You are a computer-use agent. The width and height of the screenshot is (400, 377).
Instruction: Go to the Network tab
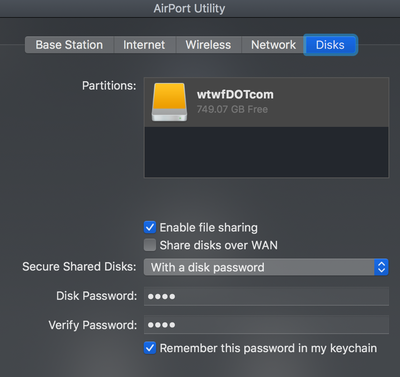coord(273,45)
